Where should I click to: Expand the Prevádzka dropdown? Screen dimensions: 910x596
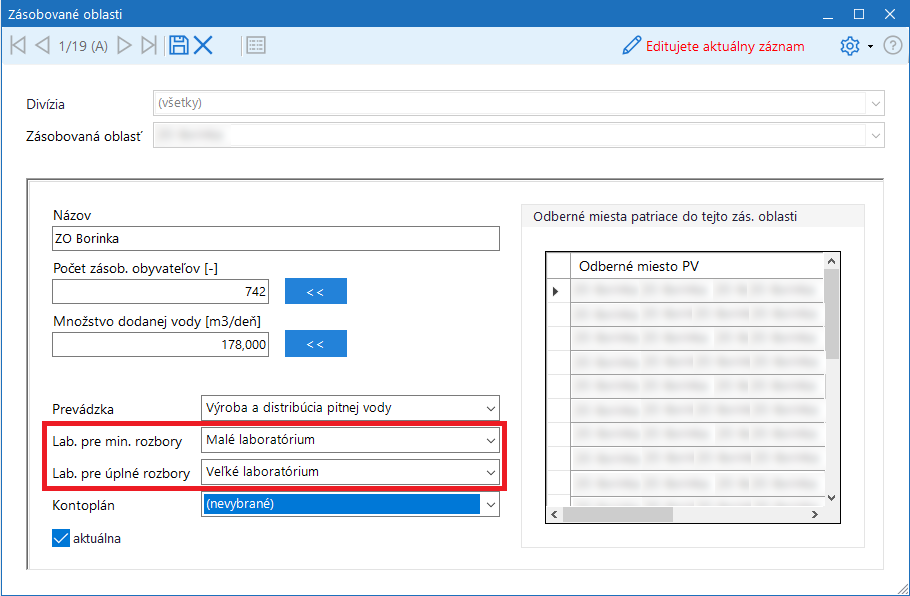click(490, 407)
